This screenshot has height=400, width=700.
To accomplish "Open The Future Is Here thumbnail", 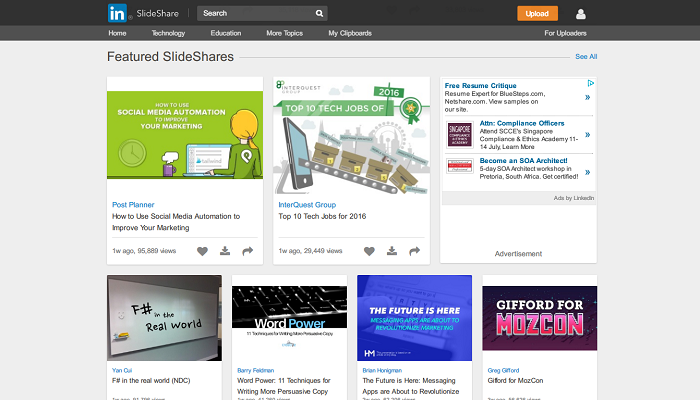I will 414,318.
